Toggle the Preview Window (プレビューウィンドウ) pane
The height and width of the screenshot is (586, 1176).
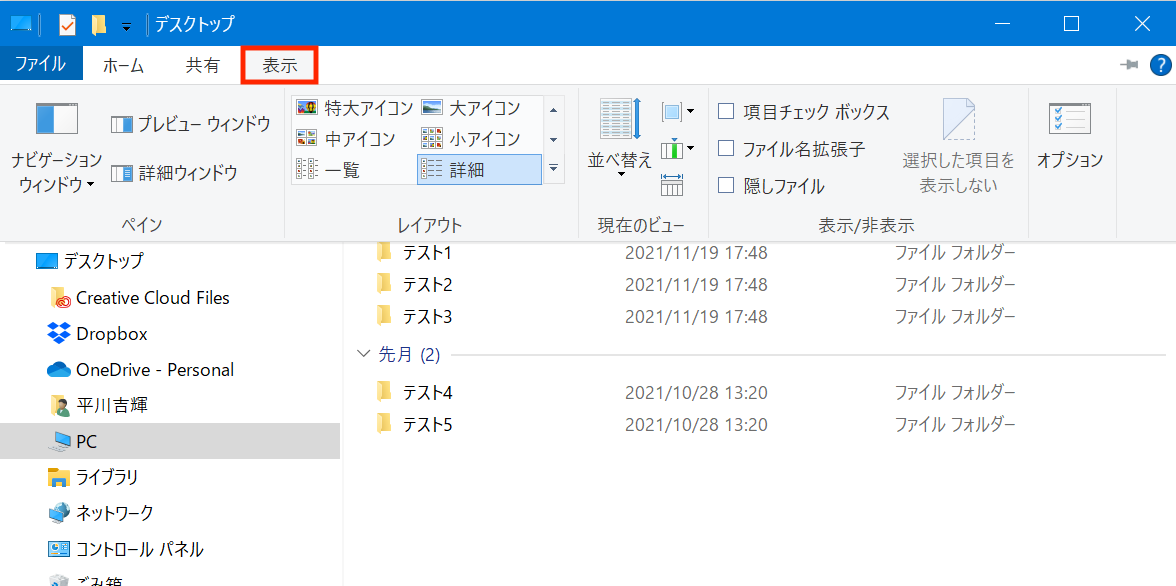(x=190, y=124)
